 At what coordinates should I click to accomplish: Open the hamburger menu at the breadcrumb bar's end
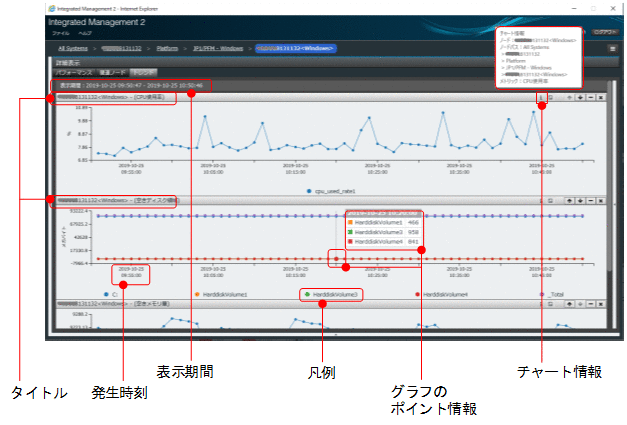(612, 49)
